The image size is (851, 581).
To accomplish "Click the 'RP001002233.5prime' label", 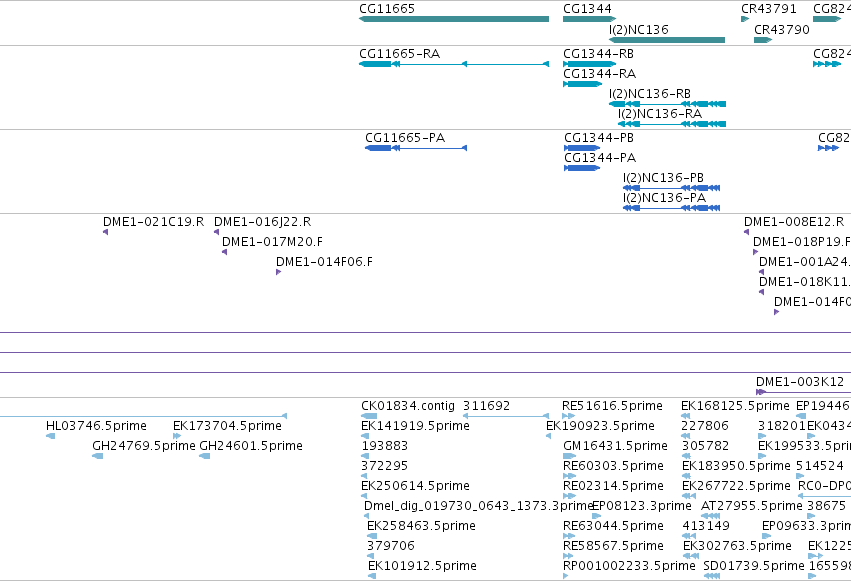I will (x=629, y=566).
